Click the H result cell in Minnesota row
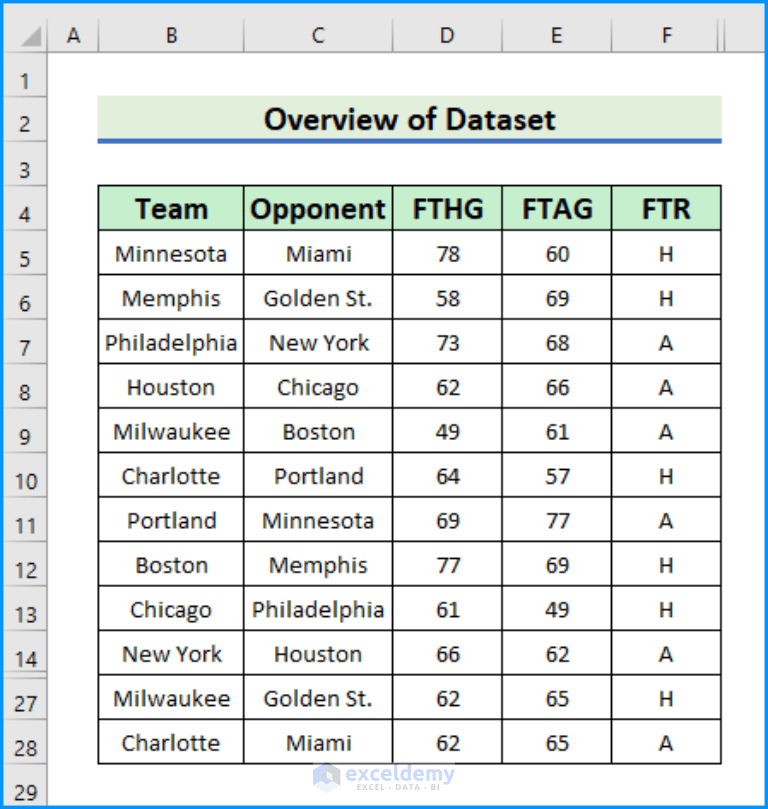The width and height of the screenshot is (768, 809). 665,253
